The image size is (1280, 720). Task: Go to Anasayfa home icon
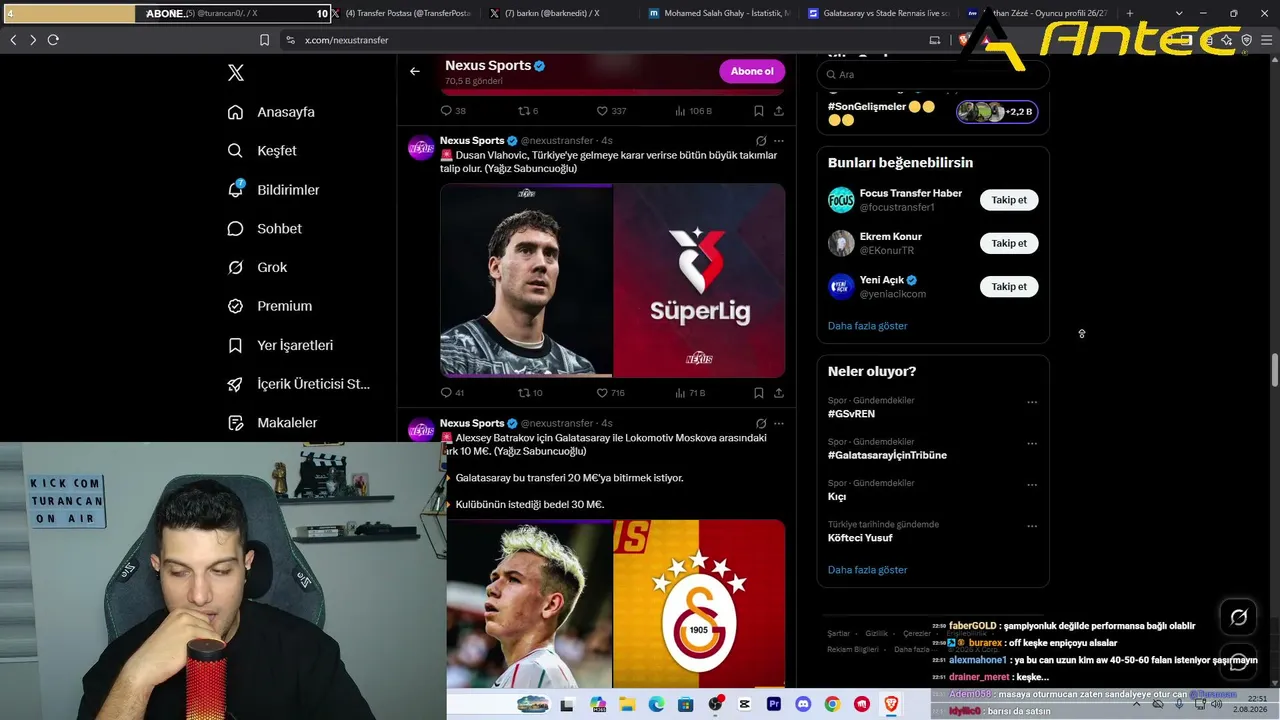pyautogui.click(x=236, y=112)
